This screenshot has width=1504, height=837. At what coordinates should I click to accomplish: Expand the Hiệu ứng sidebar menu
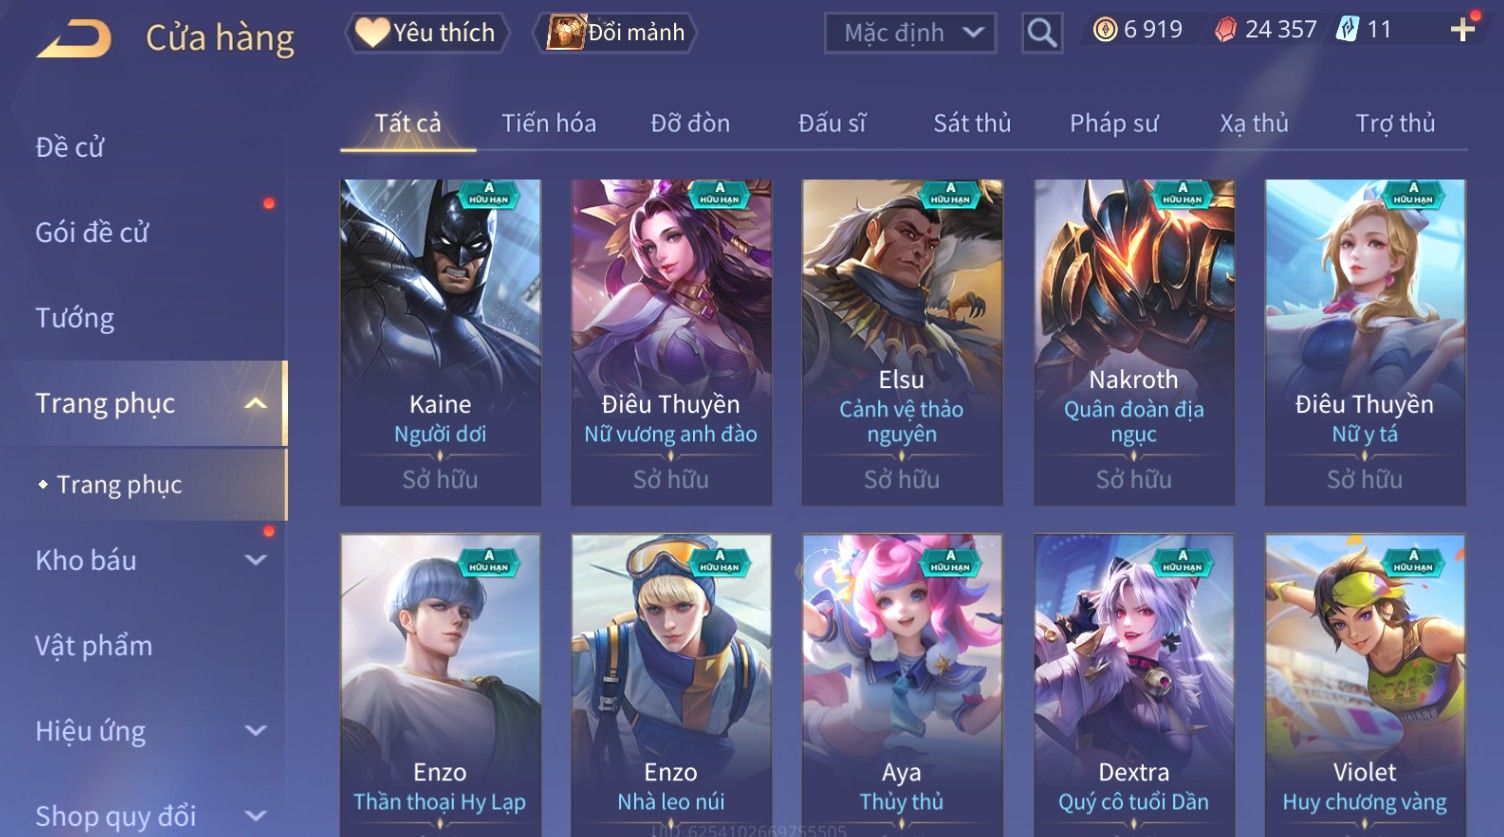point(256,731)
